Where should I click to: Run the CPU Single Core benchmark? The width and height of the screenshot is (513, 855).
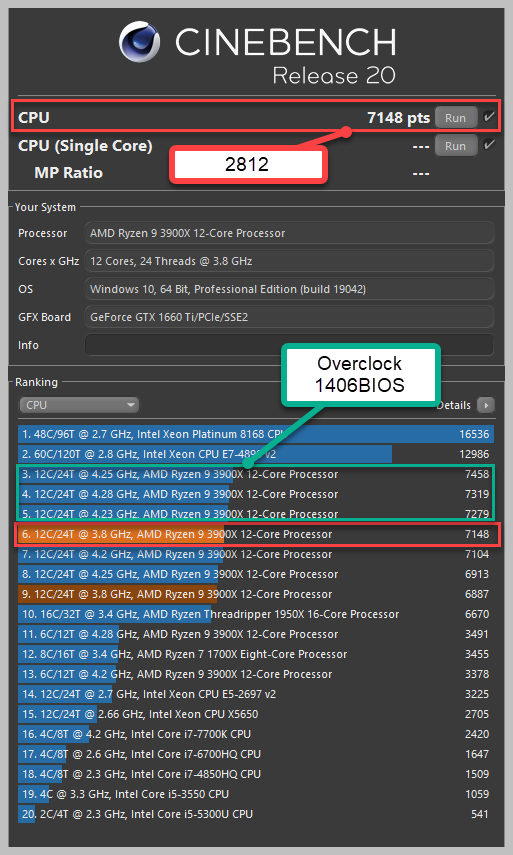[456, 146]
